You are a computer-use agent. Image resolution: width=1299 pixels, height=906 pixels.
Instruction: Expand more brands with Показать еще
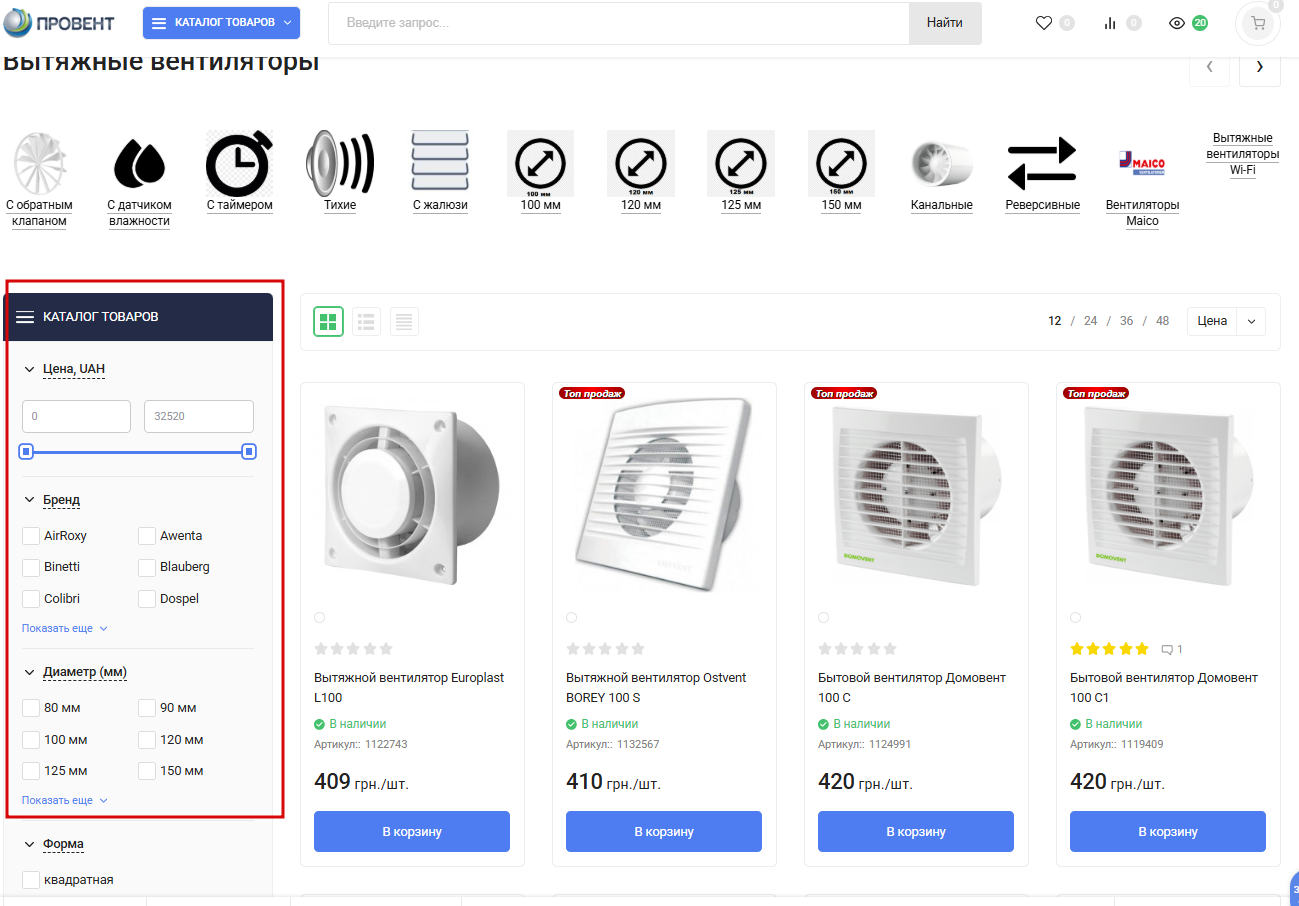pyautogui.click(x=64, y=628)
